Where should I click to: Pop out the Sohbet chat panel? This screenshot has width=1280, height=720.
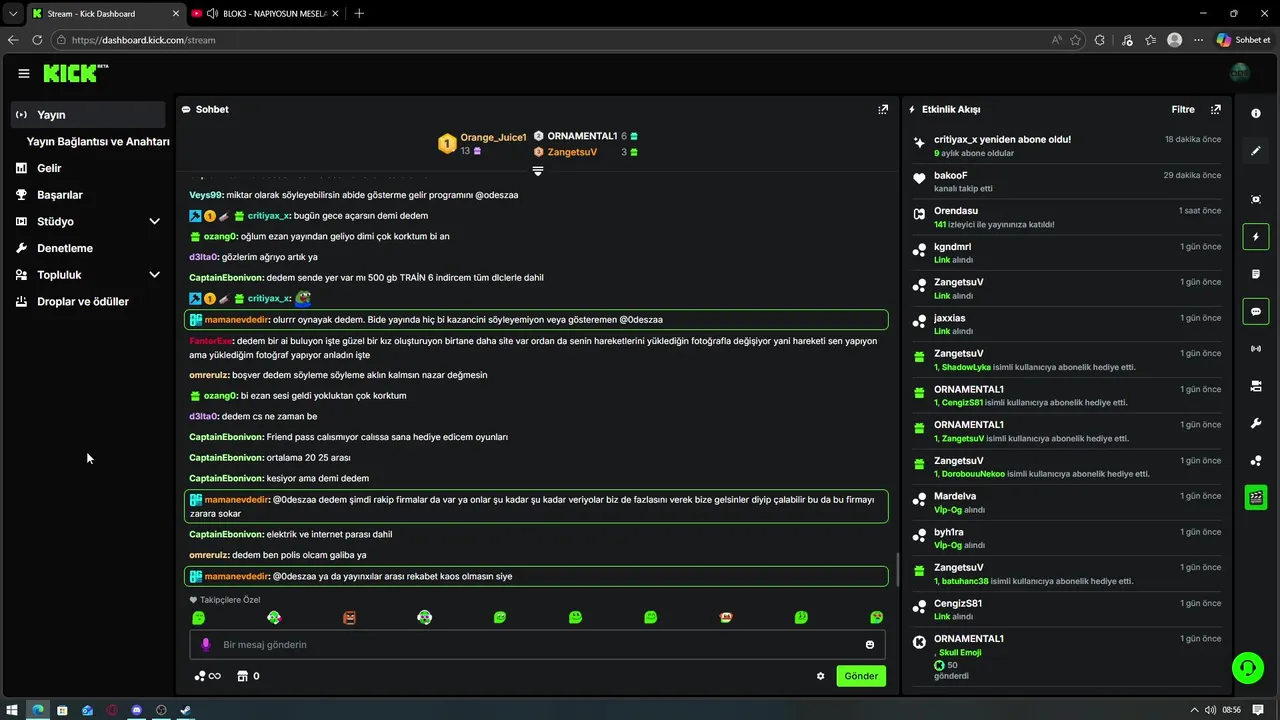click(883, 109)
